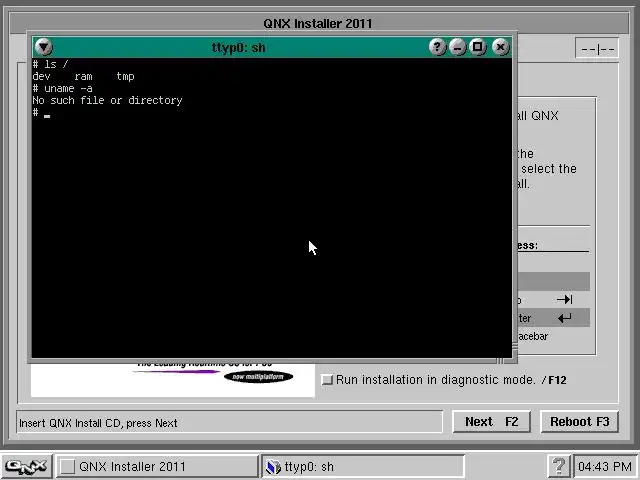The image size is (640, 480).
Task: Switch to ttyp0: sh taskbar item
Action: point(362,466)
